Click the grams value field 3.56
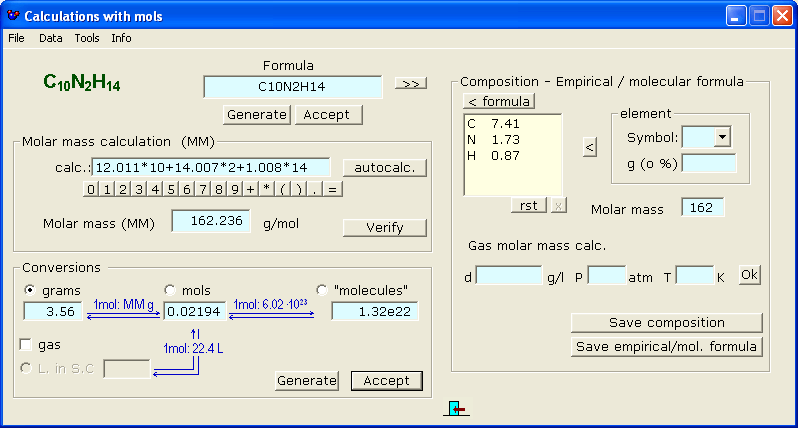The image size is (798, 428). coord(53,311)
